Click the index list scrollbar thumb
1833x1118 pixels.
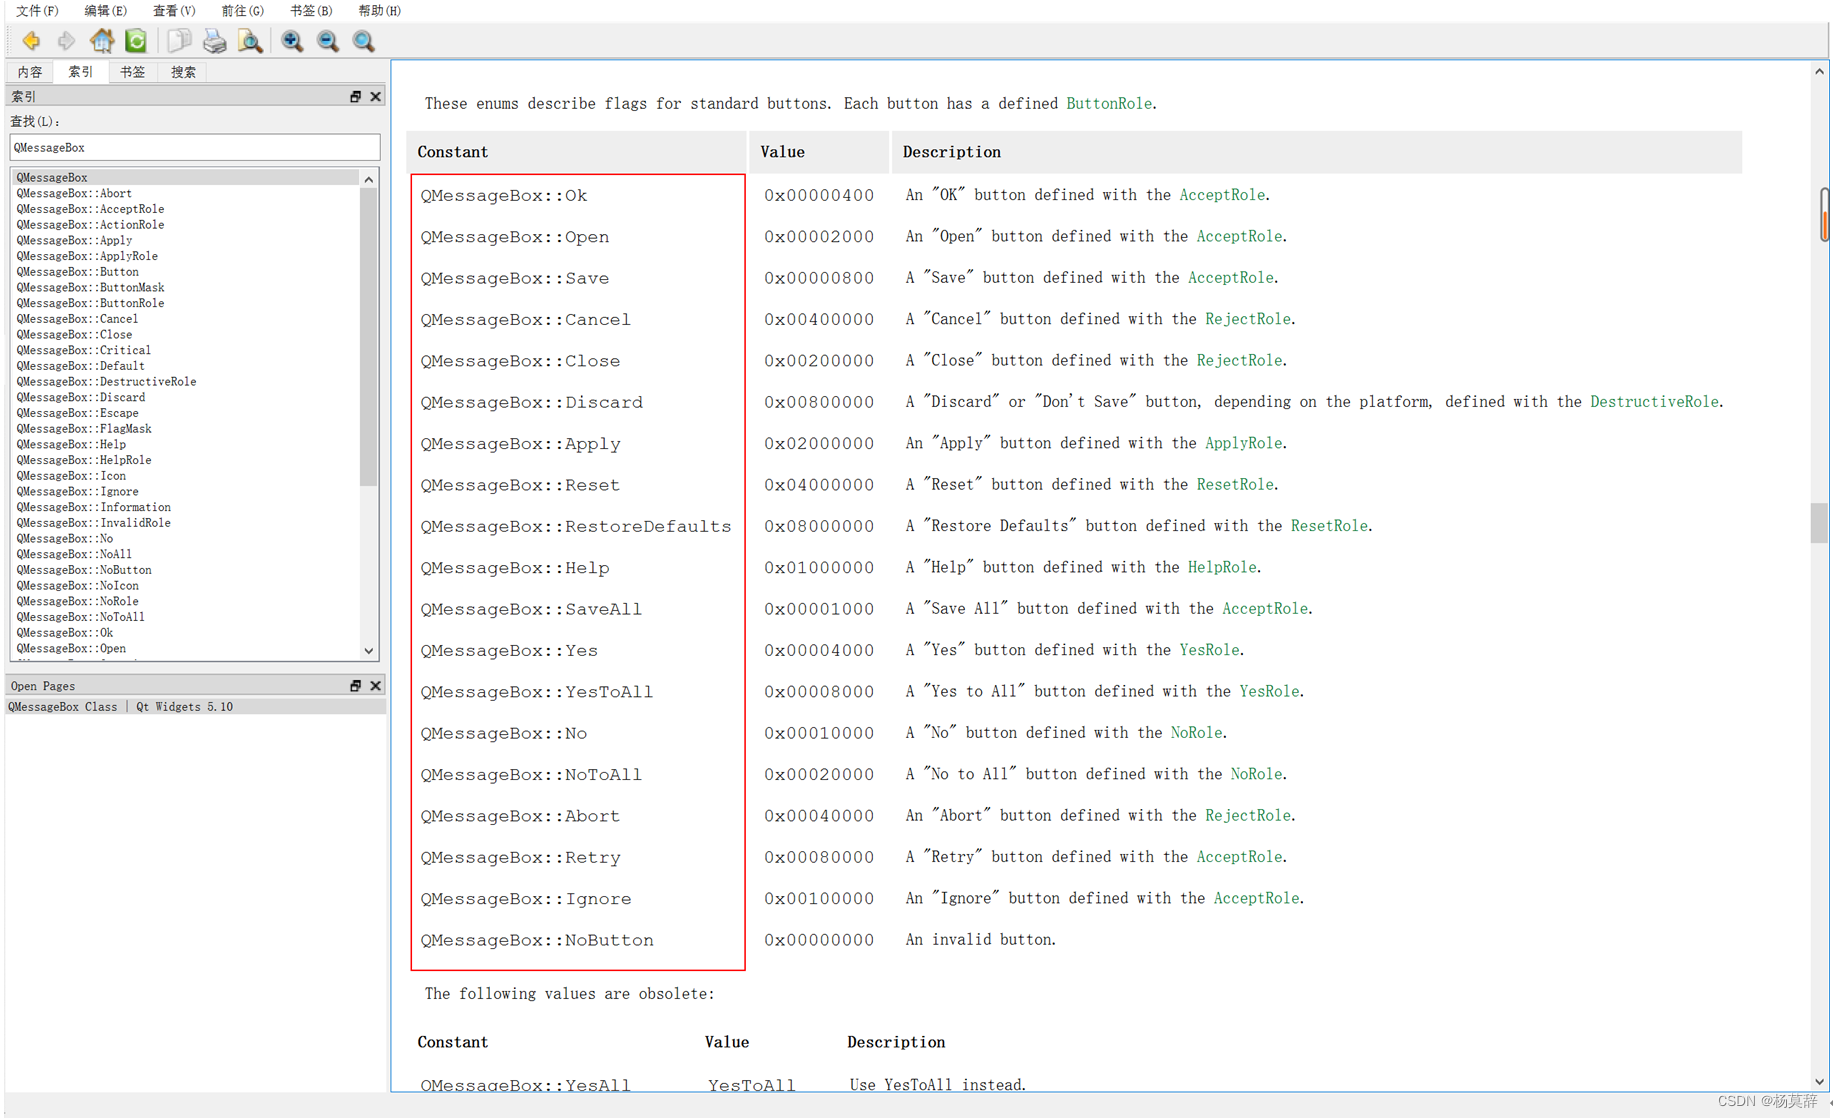pos(369,337)
